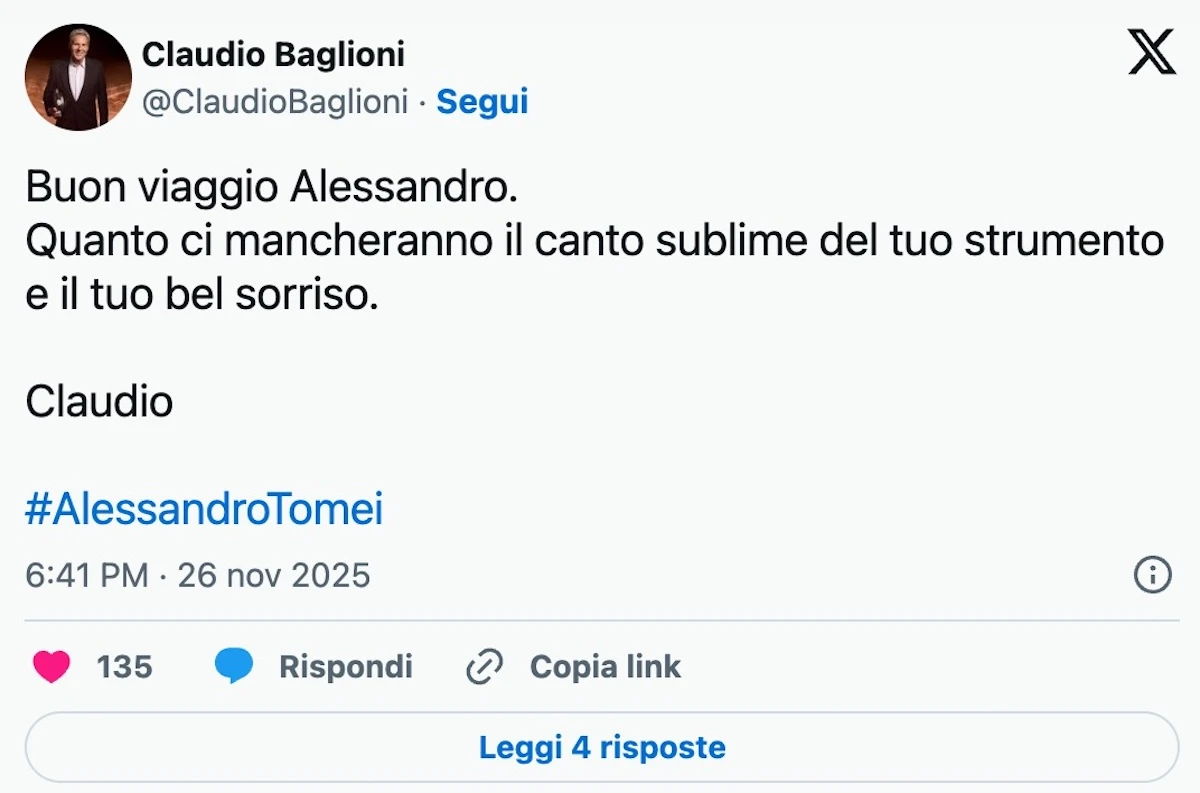Click the date 26 nov 2025
The height and width of the screenshot is (793, 1200).
tap(275, 575)
